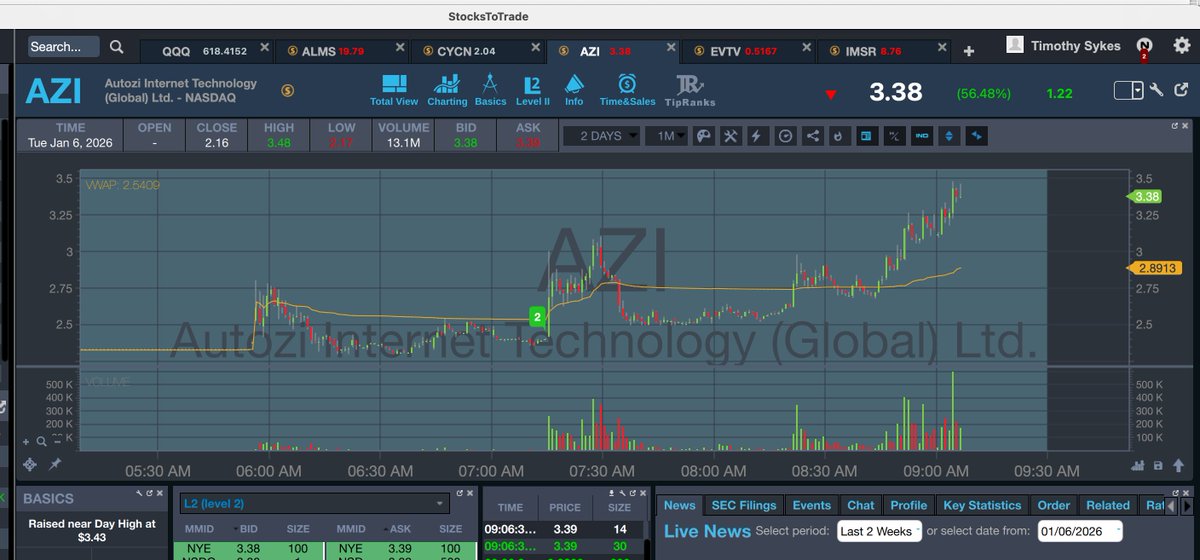1200x560 pixels.
Task: Share the chart
Action: tap(812, 136)
